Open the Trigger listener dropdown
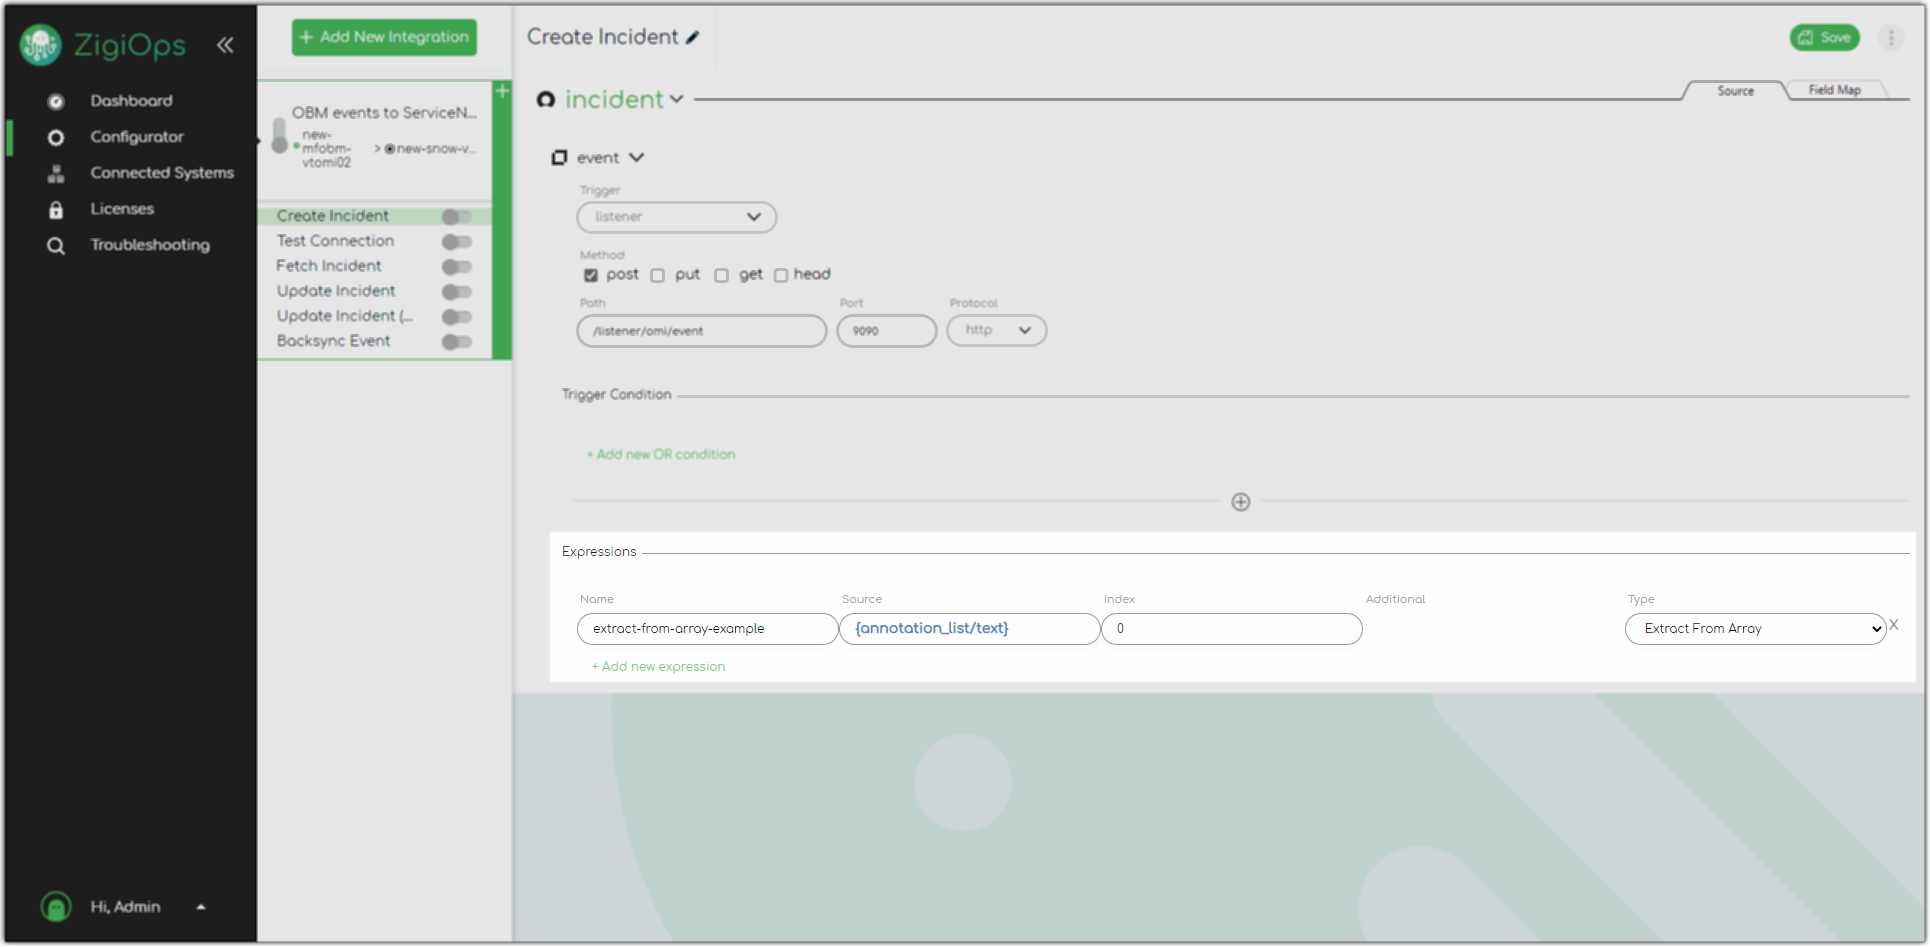Image resolution: width=1930 pixels, height=947 pixels. (x=676, y=217)
